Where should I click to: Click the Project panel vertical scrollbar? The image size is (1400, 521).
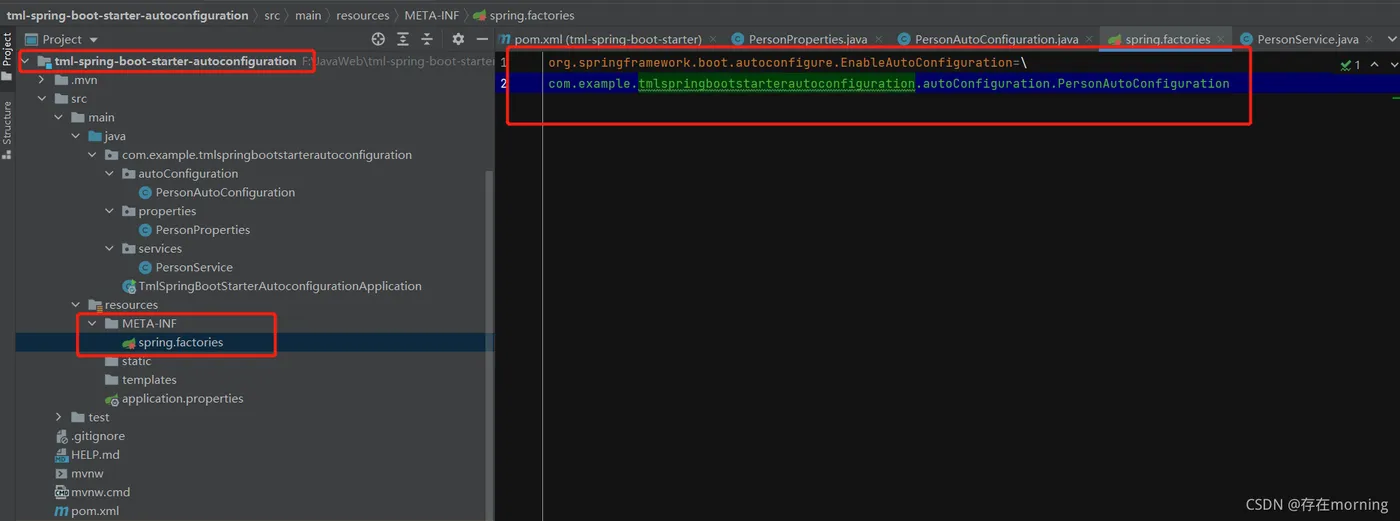click(489, 300)
